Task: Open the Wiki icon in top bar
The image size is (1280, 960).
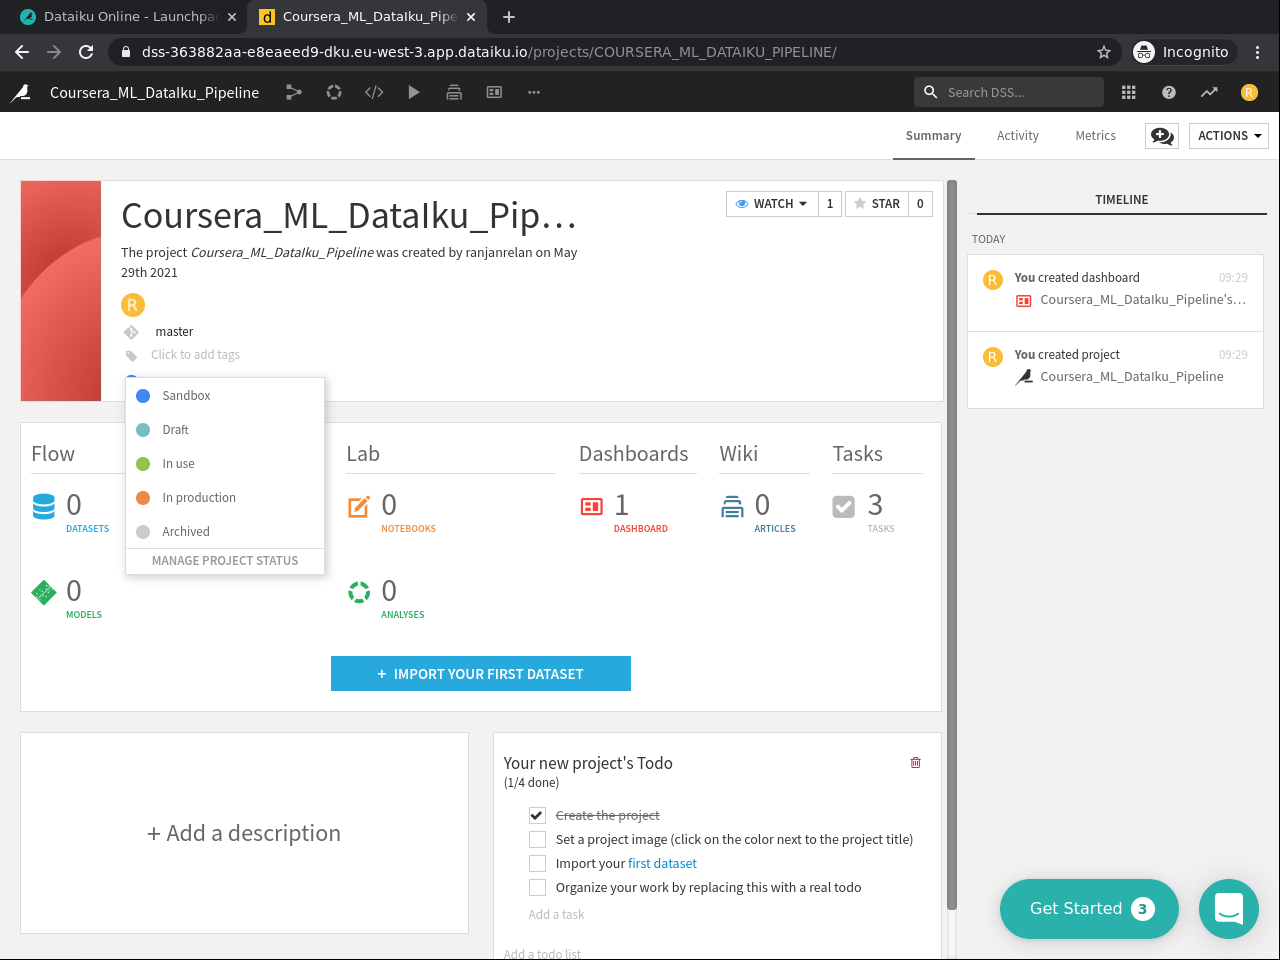Action: [454, 92]
